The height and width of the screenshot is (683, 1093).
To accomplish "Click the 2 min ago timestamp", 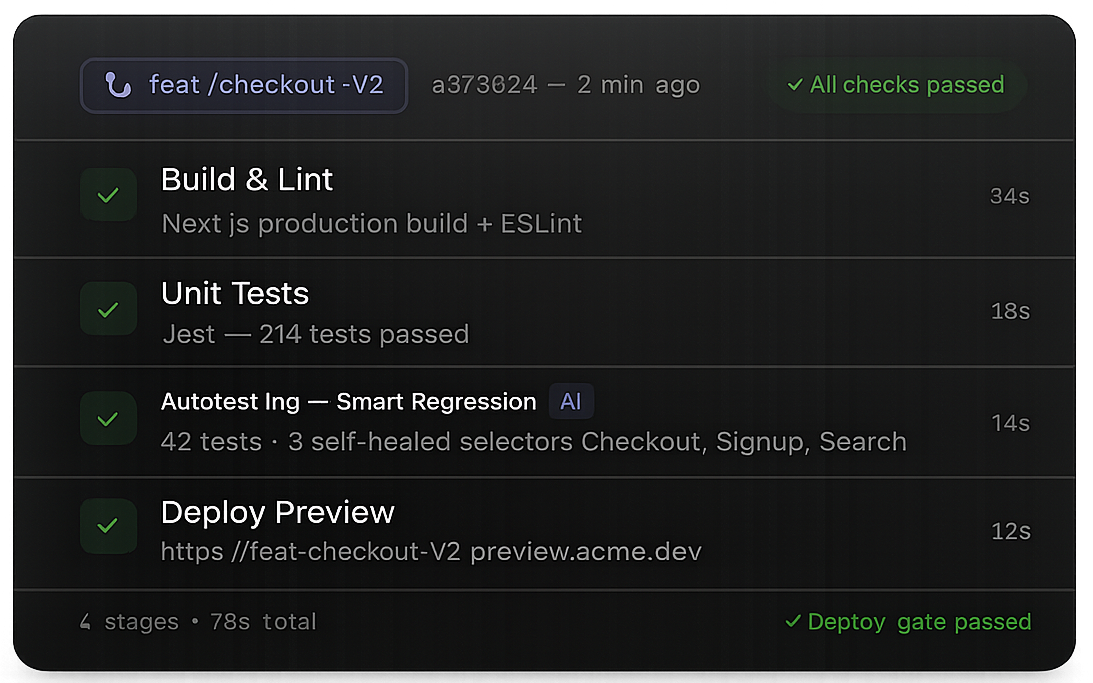I will click(638, 84).
